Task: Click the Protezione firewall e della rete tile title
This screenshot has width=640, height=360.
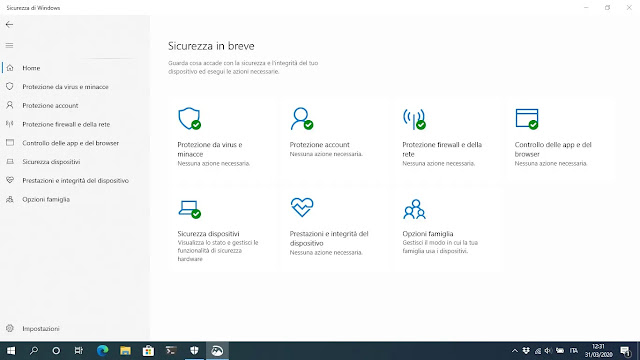Action: coord(442,149)
